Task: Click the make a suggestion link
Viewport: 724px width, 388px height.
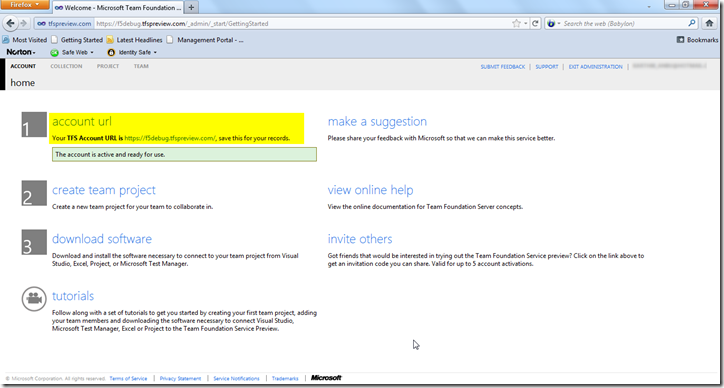Action: pos(377,121)
